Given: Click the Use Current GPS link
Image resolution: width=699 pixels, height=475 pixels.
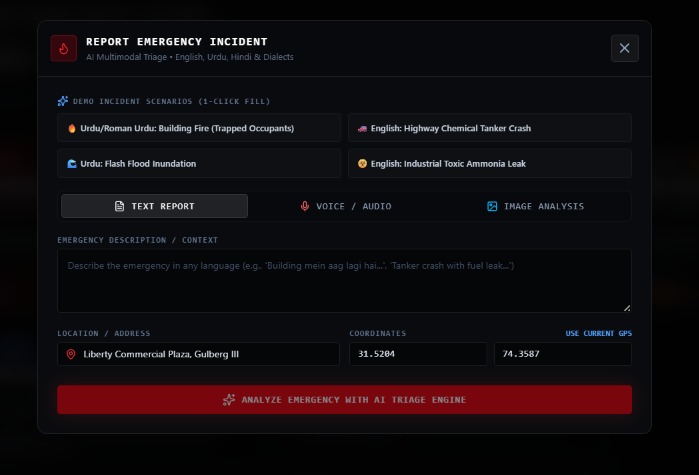Looking at the screenshot, I should 598,333.
